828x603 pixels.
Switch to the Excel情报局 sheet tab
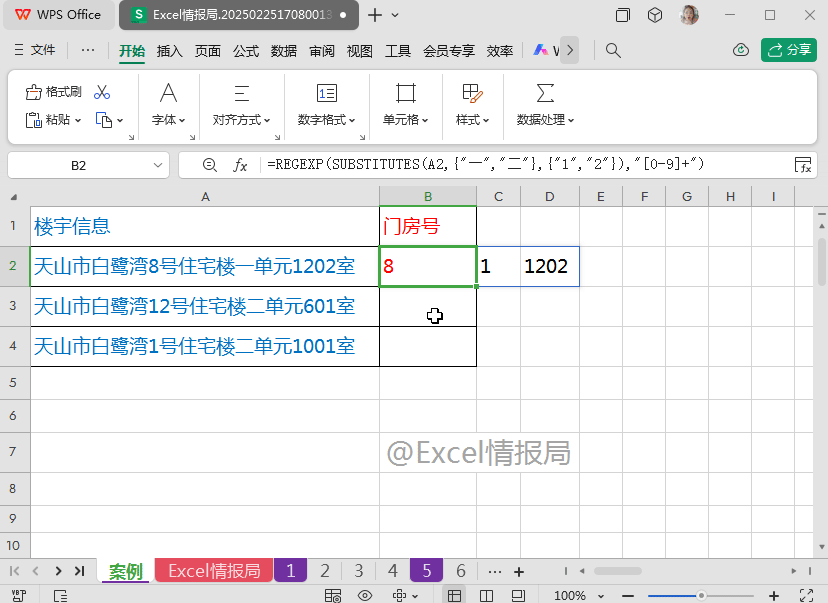(x=214, y=571)
